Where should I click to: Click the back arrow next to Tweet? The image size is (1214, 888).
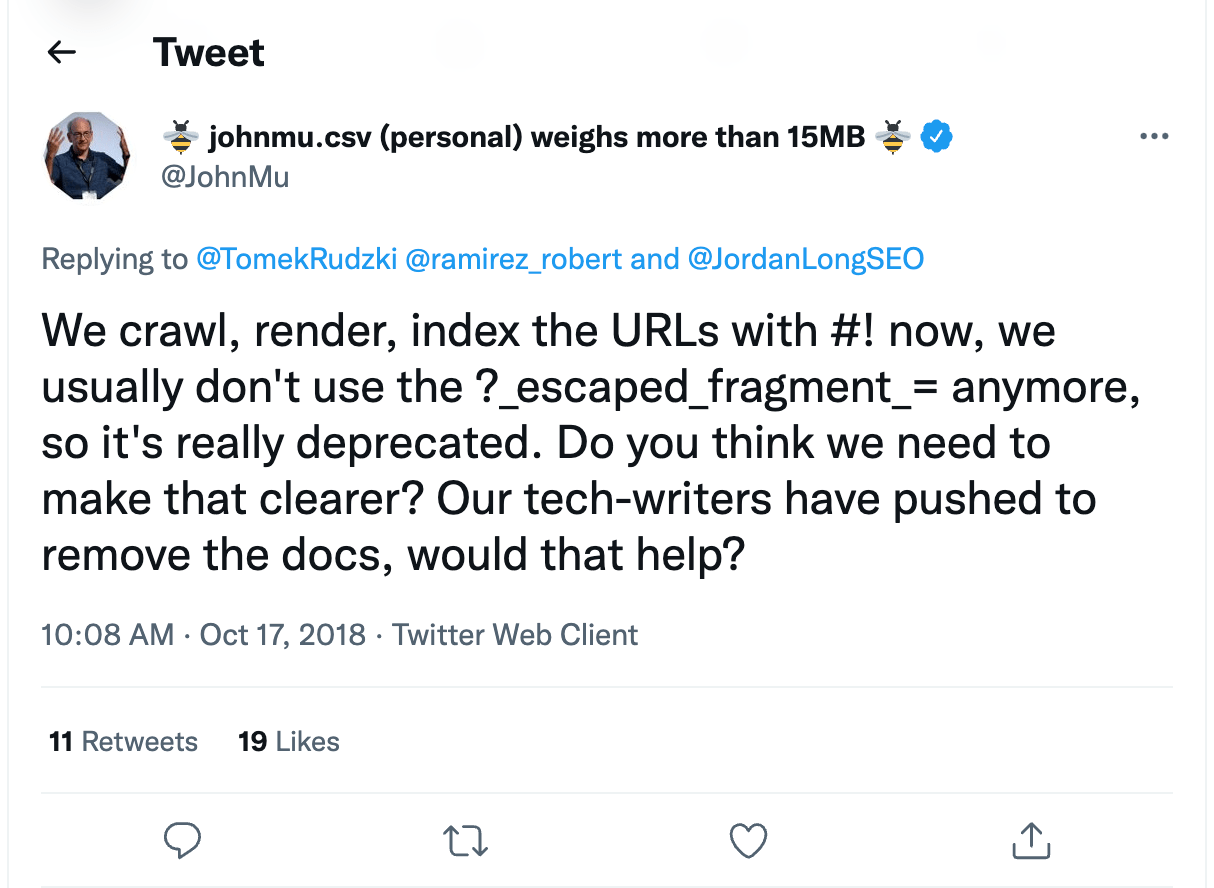point(62,52)
